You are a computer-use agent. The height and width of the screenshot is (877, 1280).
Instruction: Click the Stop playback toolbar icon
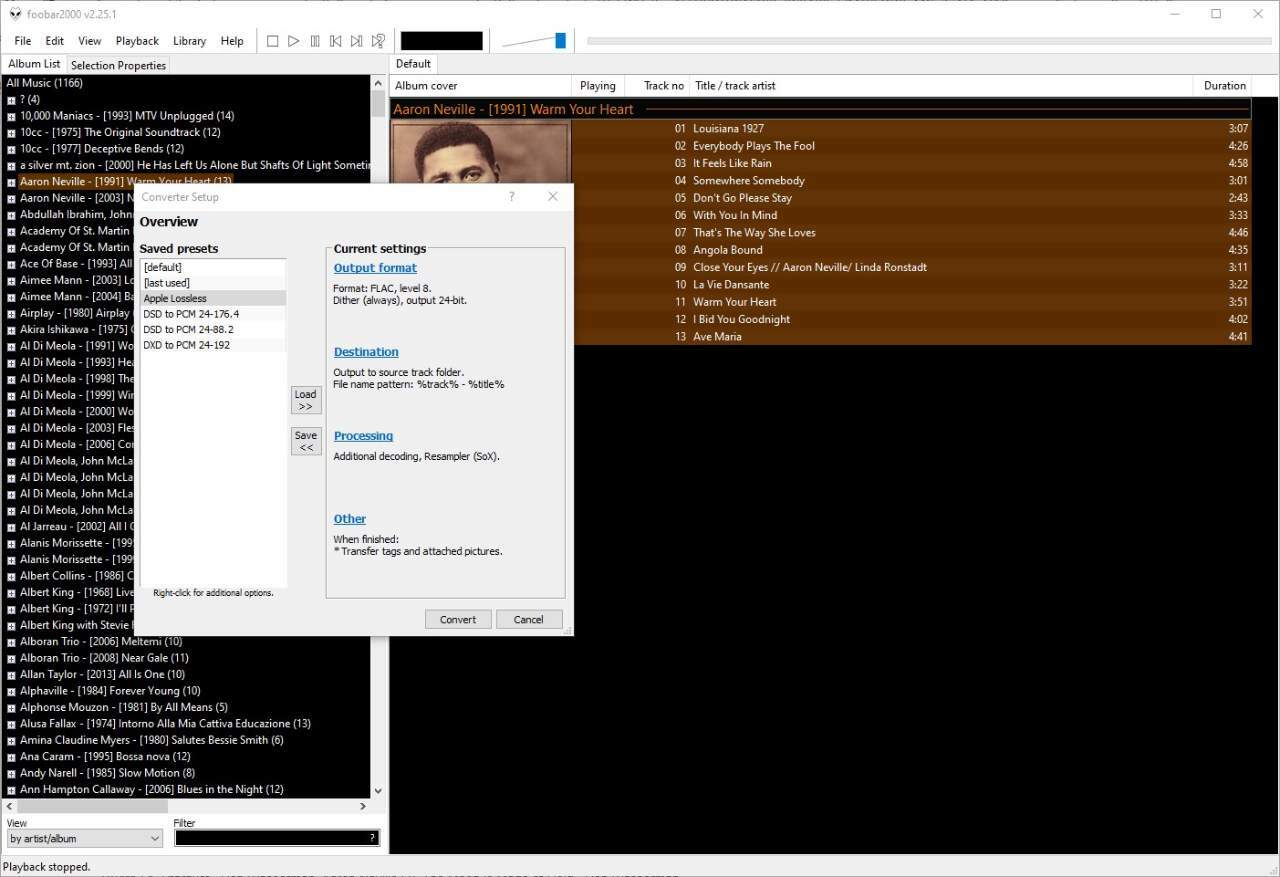[272, 41]
